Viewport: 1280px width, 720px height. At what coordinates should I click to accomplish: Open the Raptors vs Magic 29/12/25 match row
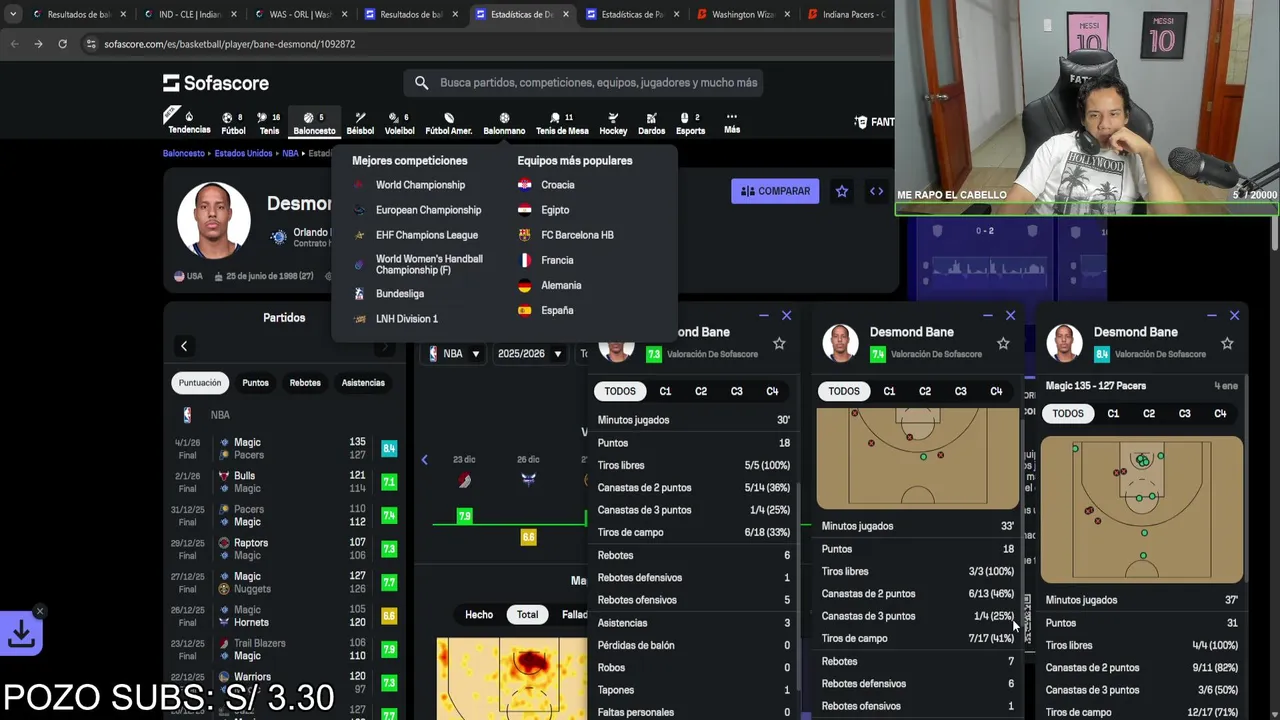[x=285, y=549]
